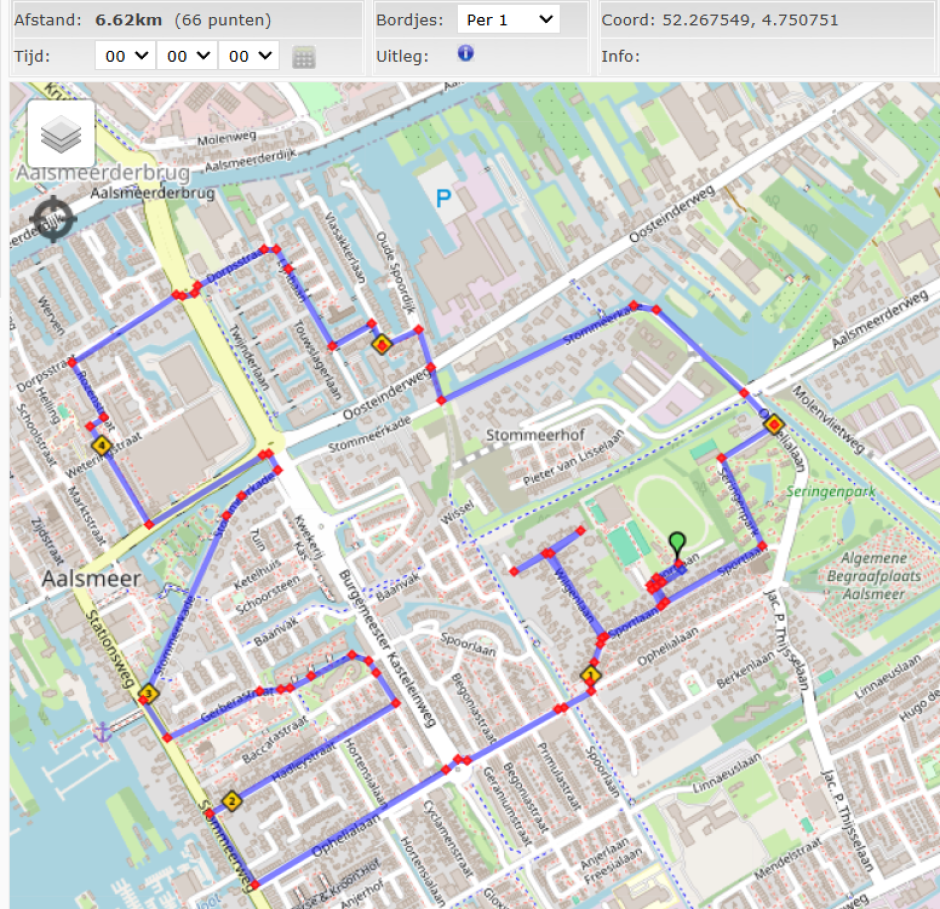Click the blue info icon next to Uitleg
The width and height of the screenshot is (940, 909).
[464, 53]
